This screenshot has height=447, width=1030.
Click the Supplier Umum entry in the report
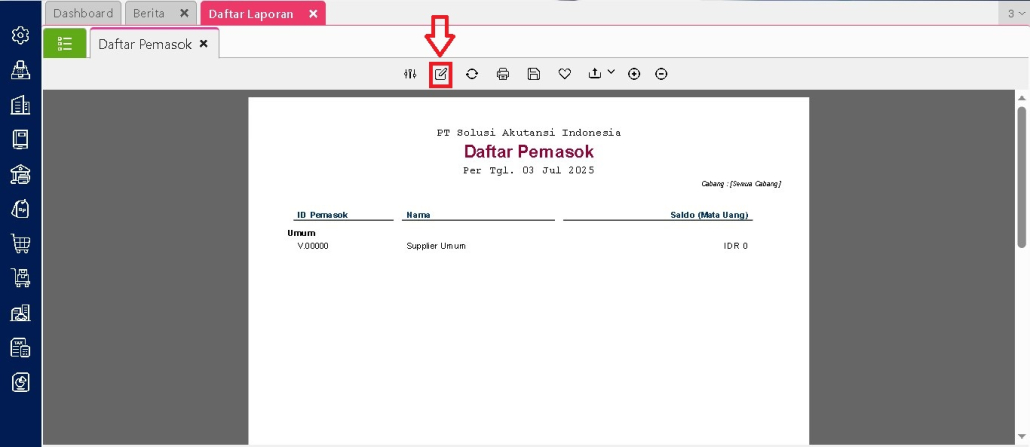click(x=436, y=246)
